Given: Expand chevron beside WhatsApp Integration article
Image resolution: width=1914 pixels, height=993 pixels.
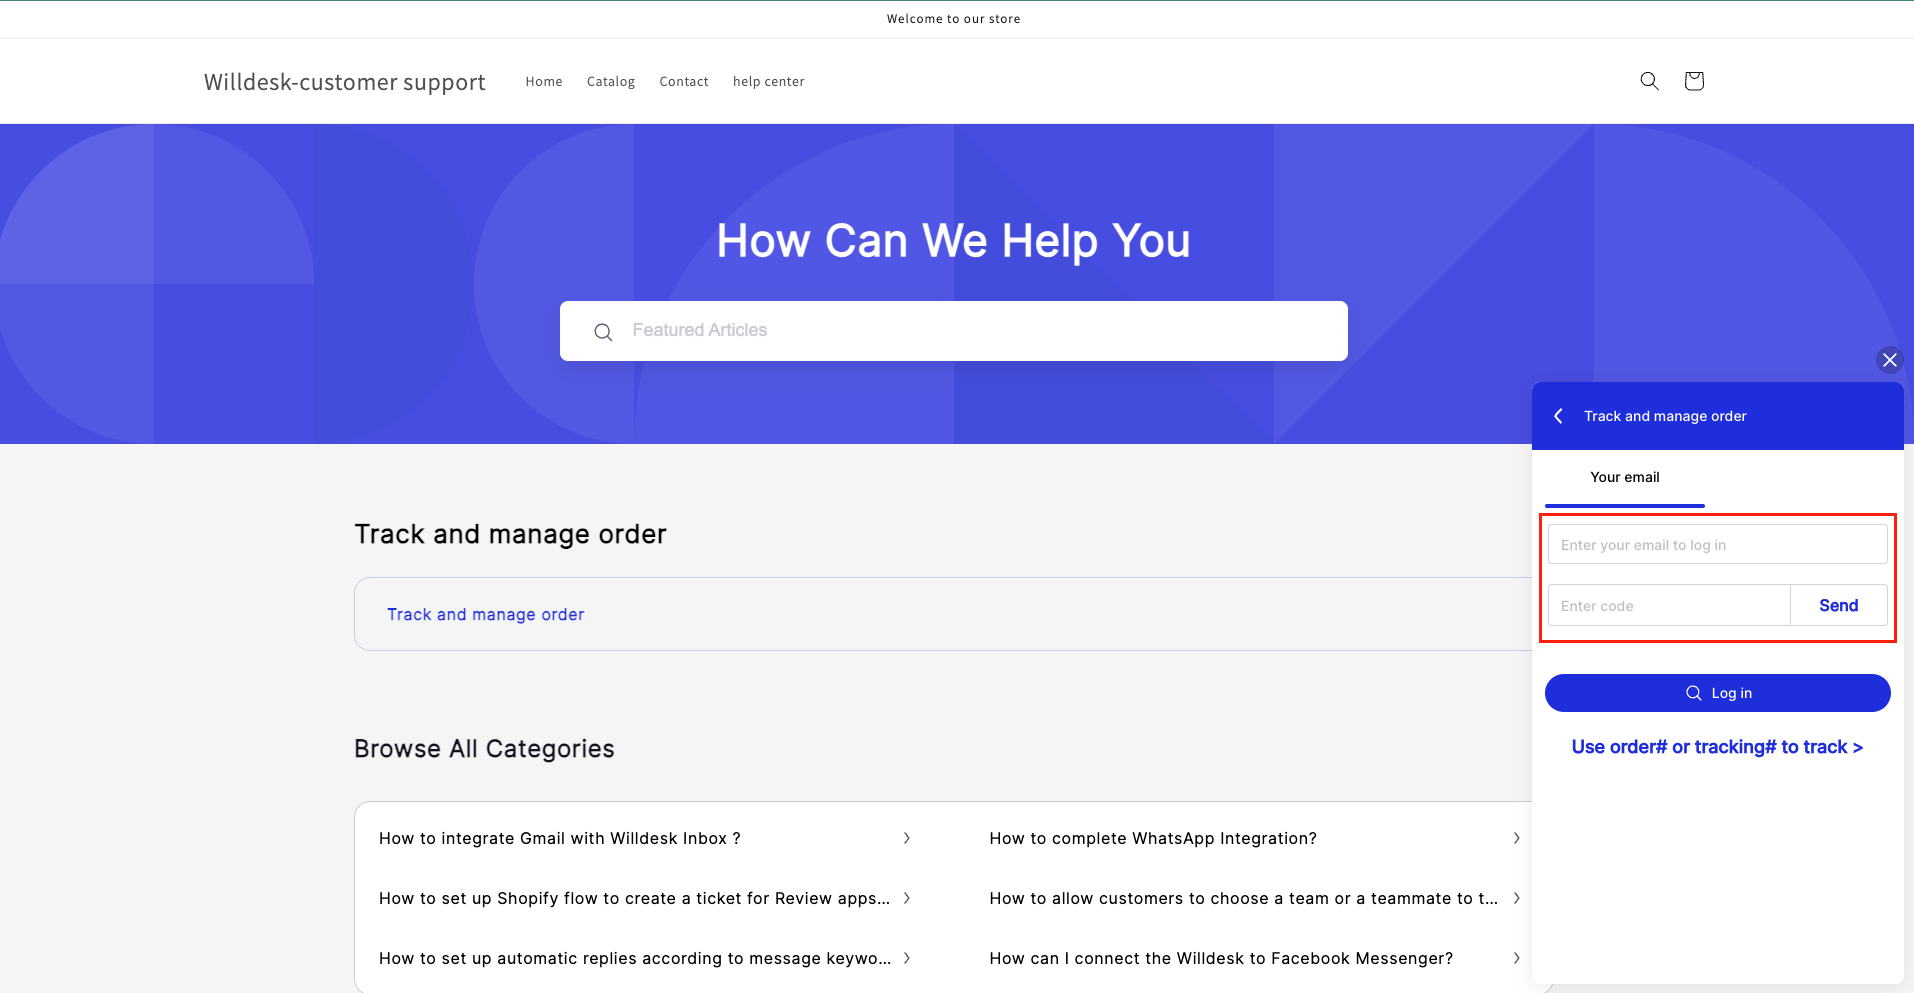Looking at the screenshot, I should coord(1517,838).
